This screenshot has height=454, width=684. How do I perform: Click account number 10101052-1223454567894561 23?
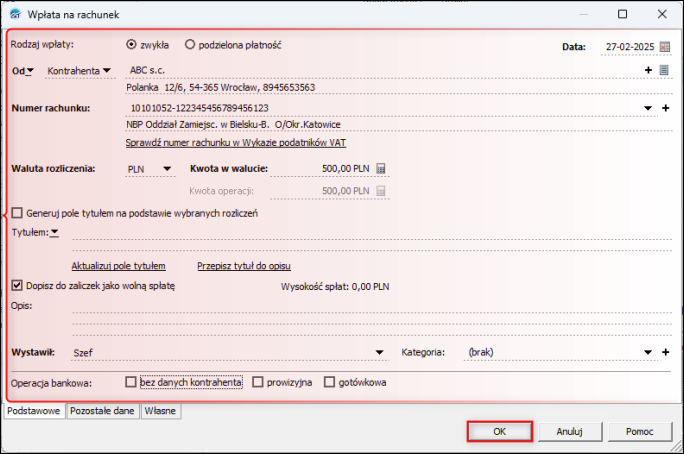coord(200,108)
